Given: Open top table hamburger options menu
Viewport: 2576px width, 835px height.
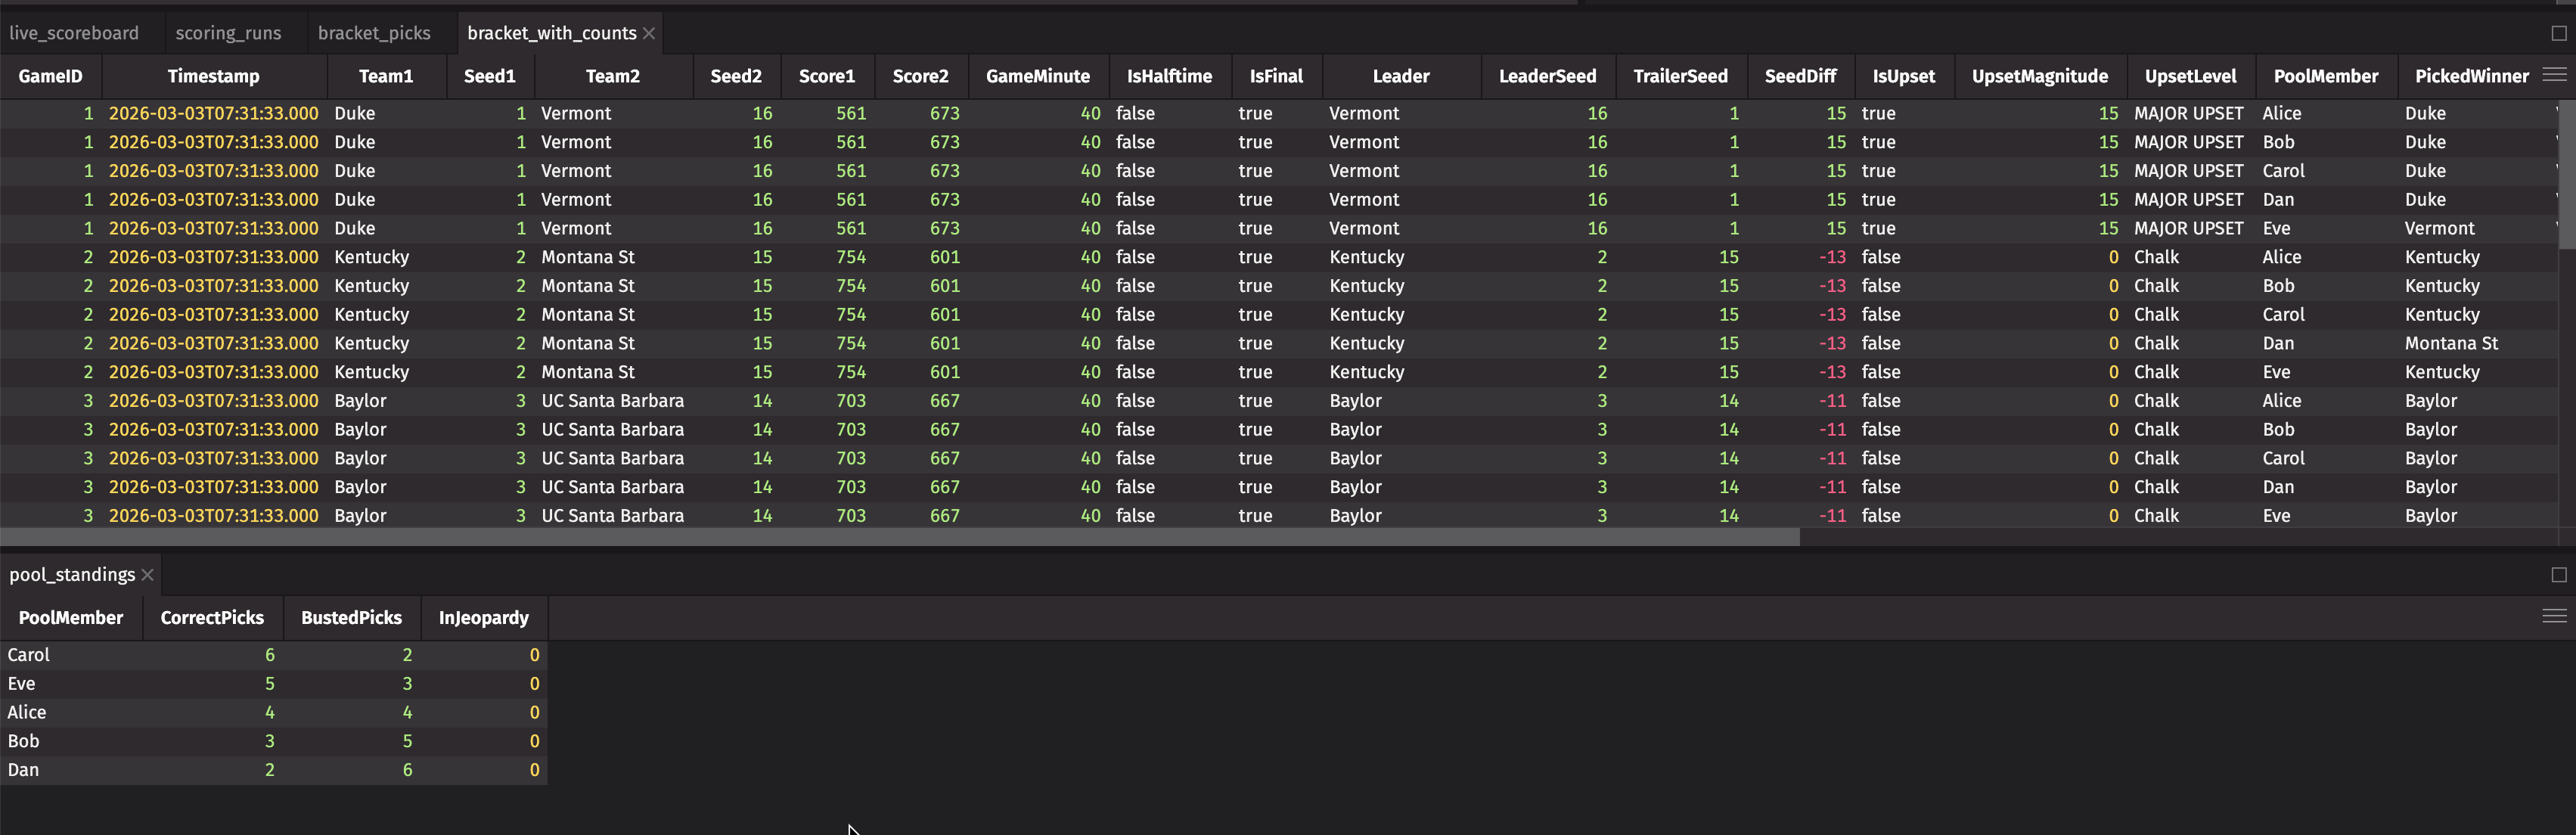Looking at the screenshot, I should (x=2554, y=75).
